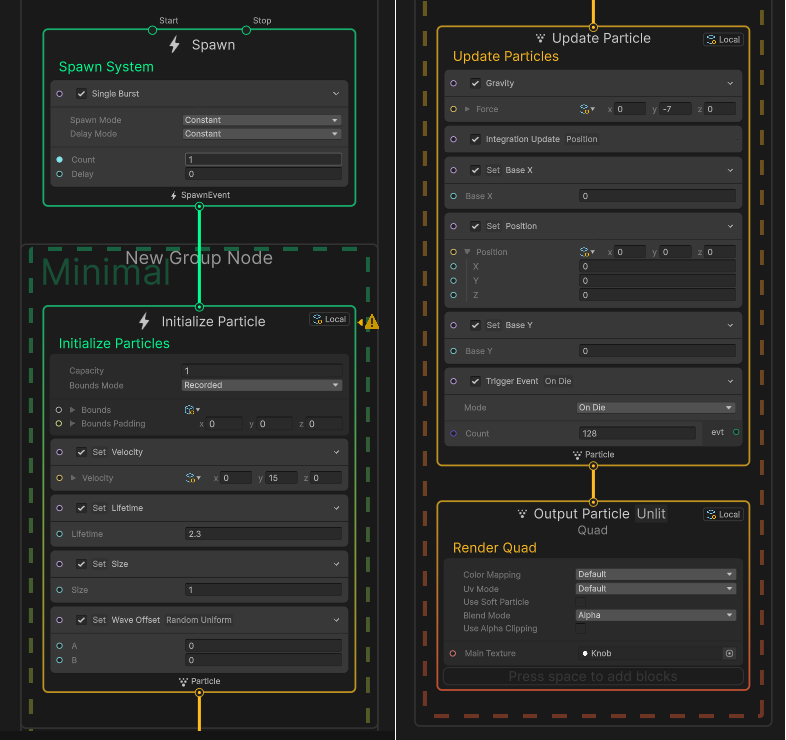This screenshot has height=740, width=786.
Task: Click the Start flow port on Spawn
Action: click(x=152, y=31)
